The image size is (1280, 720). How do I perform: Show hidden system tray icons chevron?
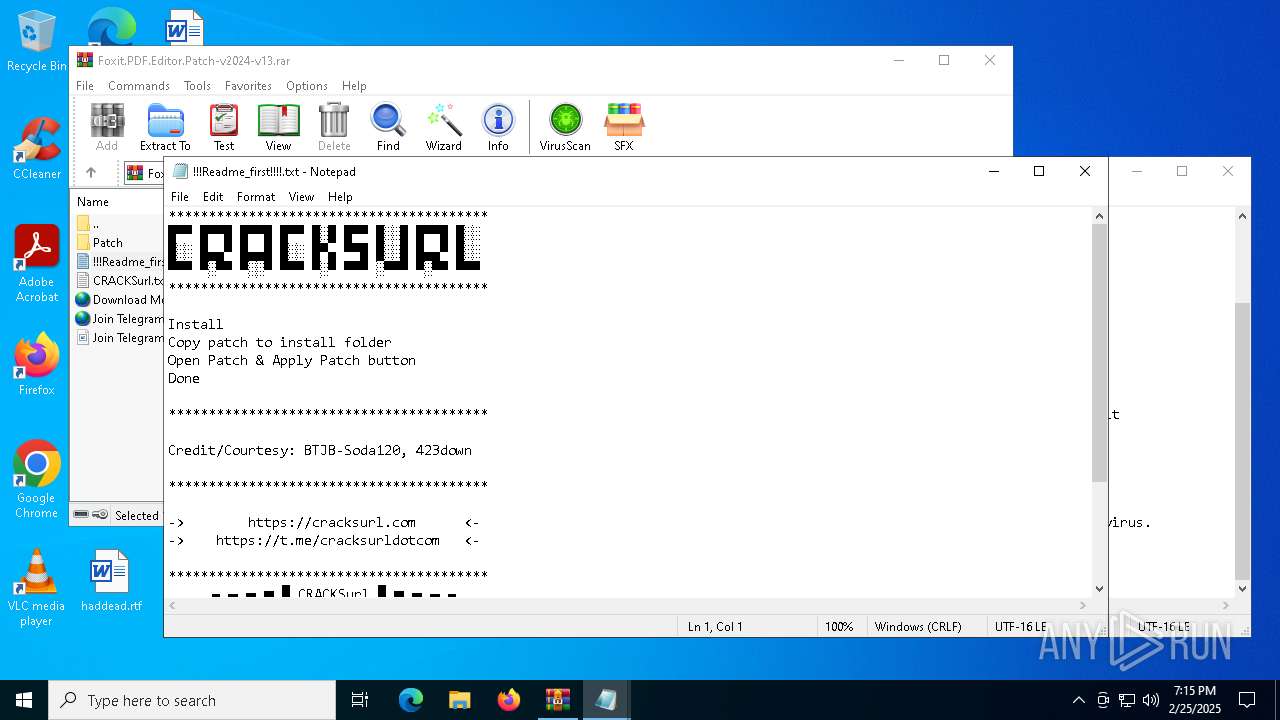point(1078,700)
